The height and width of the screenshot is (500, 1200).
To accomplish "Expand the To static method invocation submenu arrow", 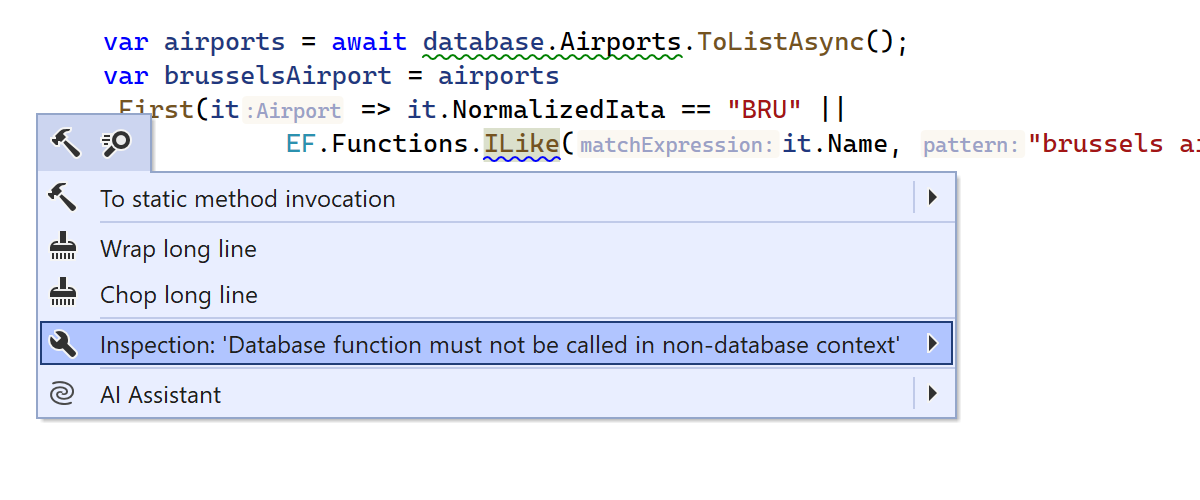I will 932,198.
